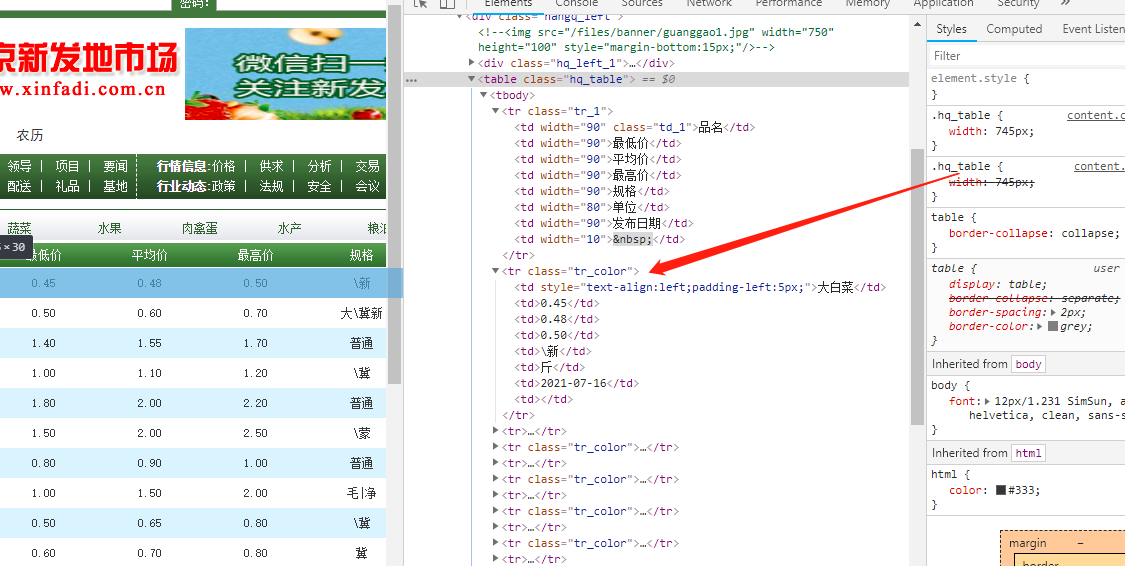
Task: Click the margin label in box model
Action: (1027, 543)
